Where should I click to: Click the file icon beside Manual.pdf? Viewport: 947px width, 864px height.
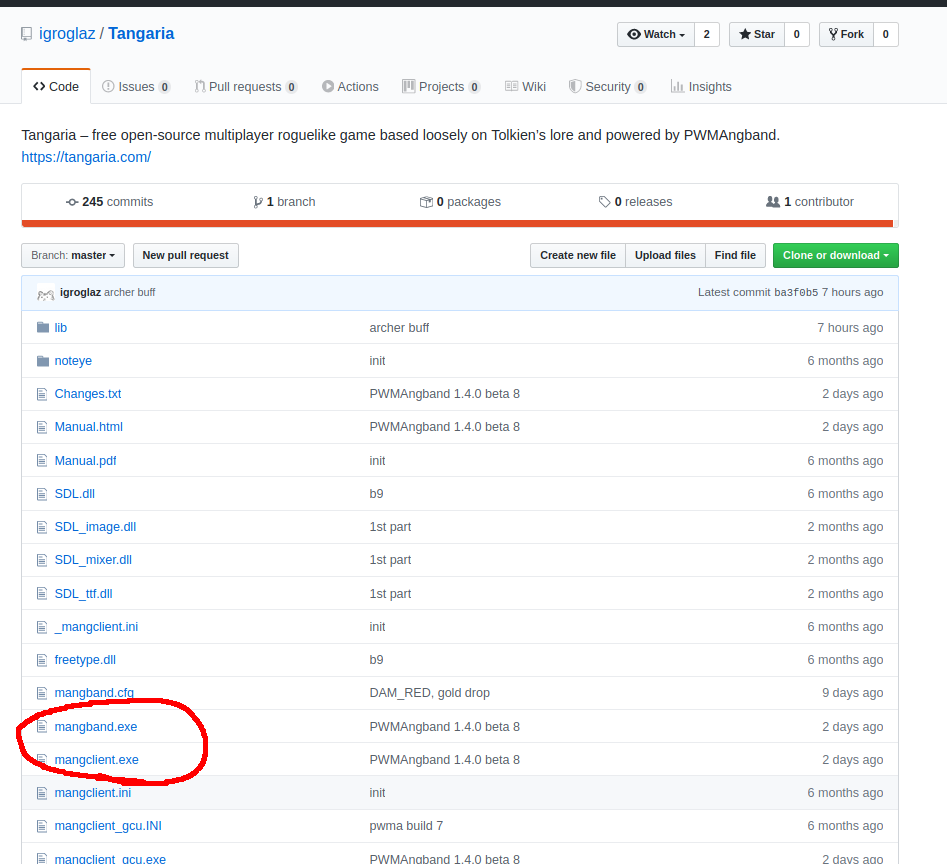(x=42, y=461)
